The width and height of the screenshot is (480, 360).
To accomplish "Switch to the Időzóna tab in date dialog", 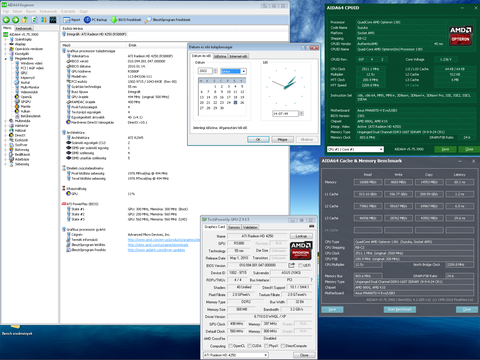I will point(220,56).
